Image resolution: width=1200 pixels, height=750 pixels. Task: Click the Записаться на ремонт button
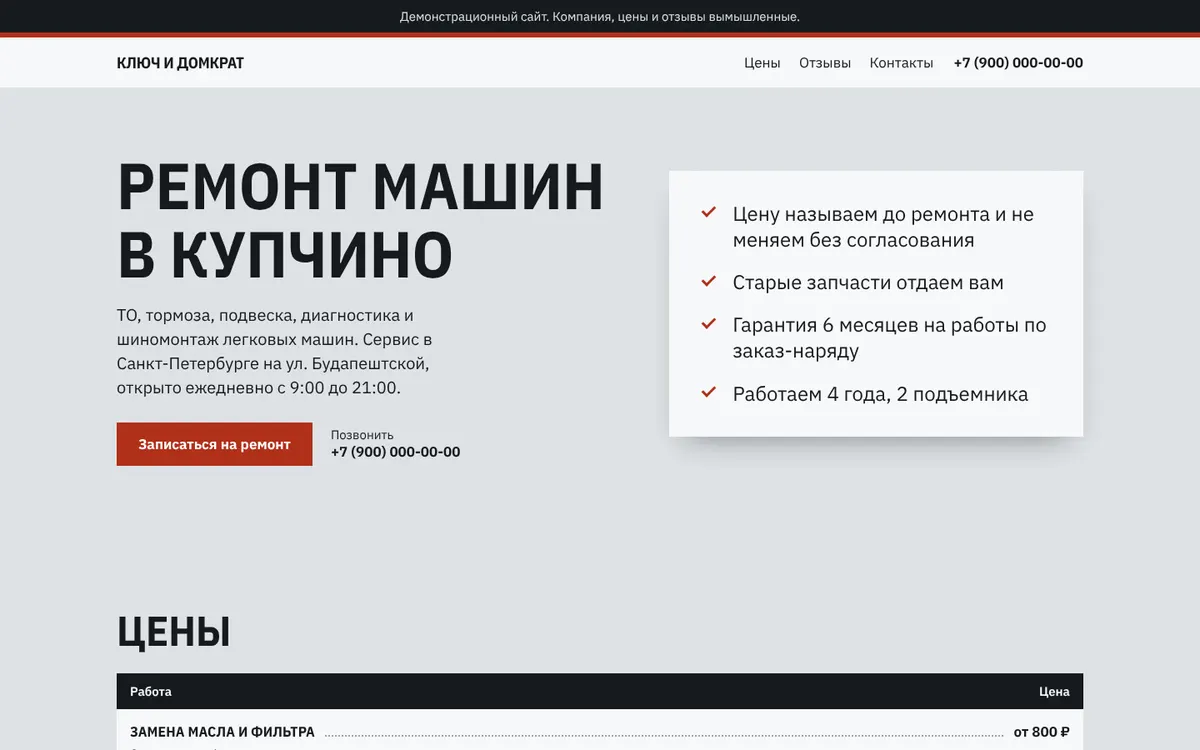pos(214,444)
